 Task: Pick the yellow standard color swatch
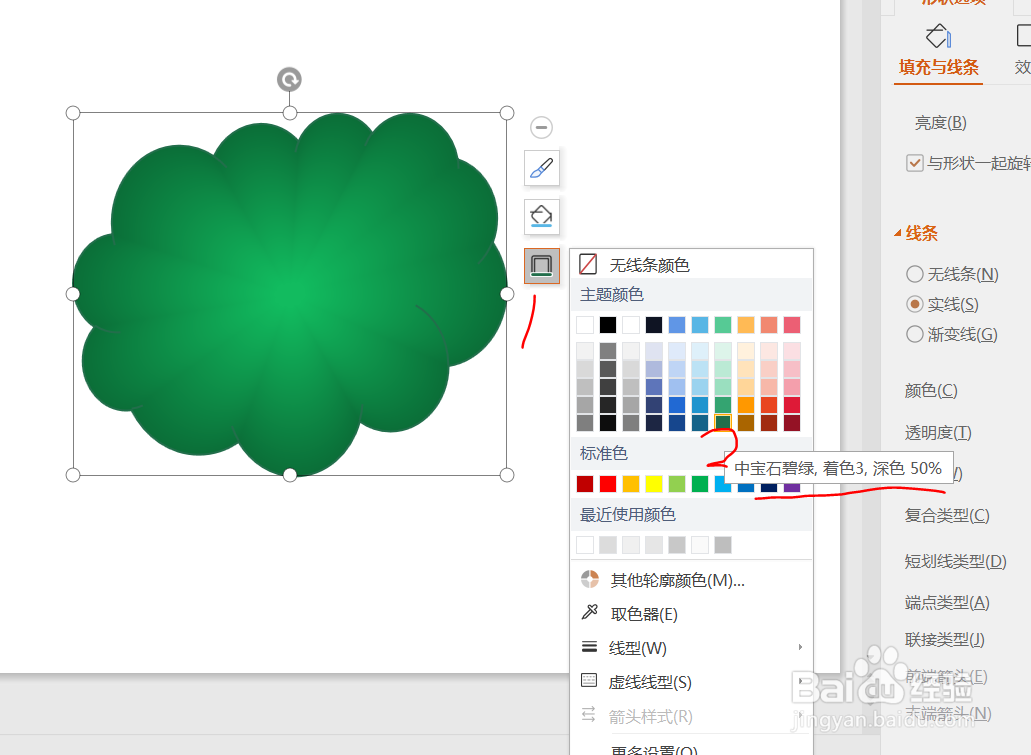(654, 484)
